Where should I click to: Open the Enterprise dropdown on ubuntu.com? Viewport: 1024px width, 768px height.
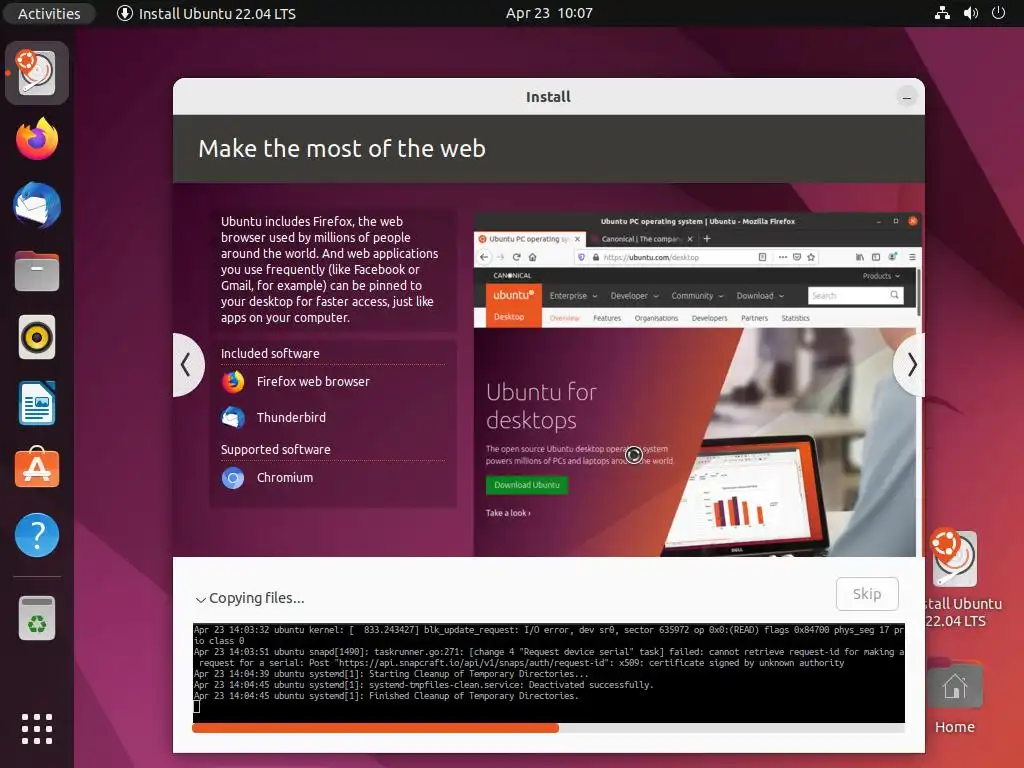[x=573, y=296]
